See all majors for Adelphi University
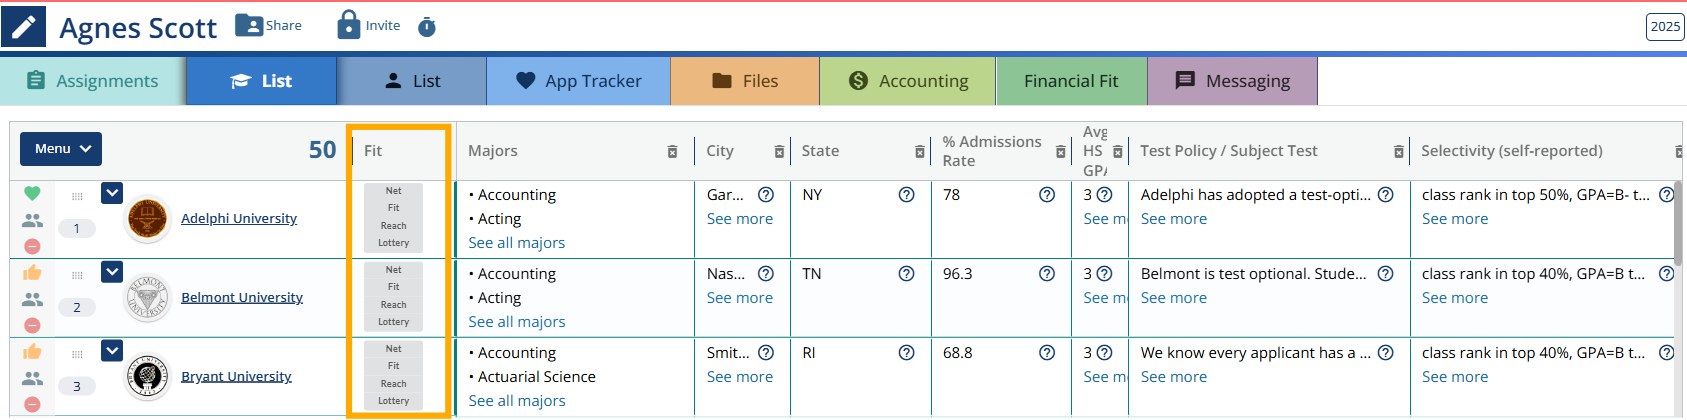This screenshot has height=420, width=1687. tap(517, 243)
